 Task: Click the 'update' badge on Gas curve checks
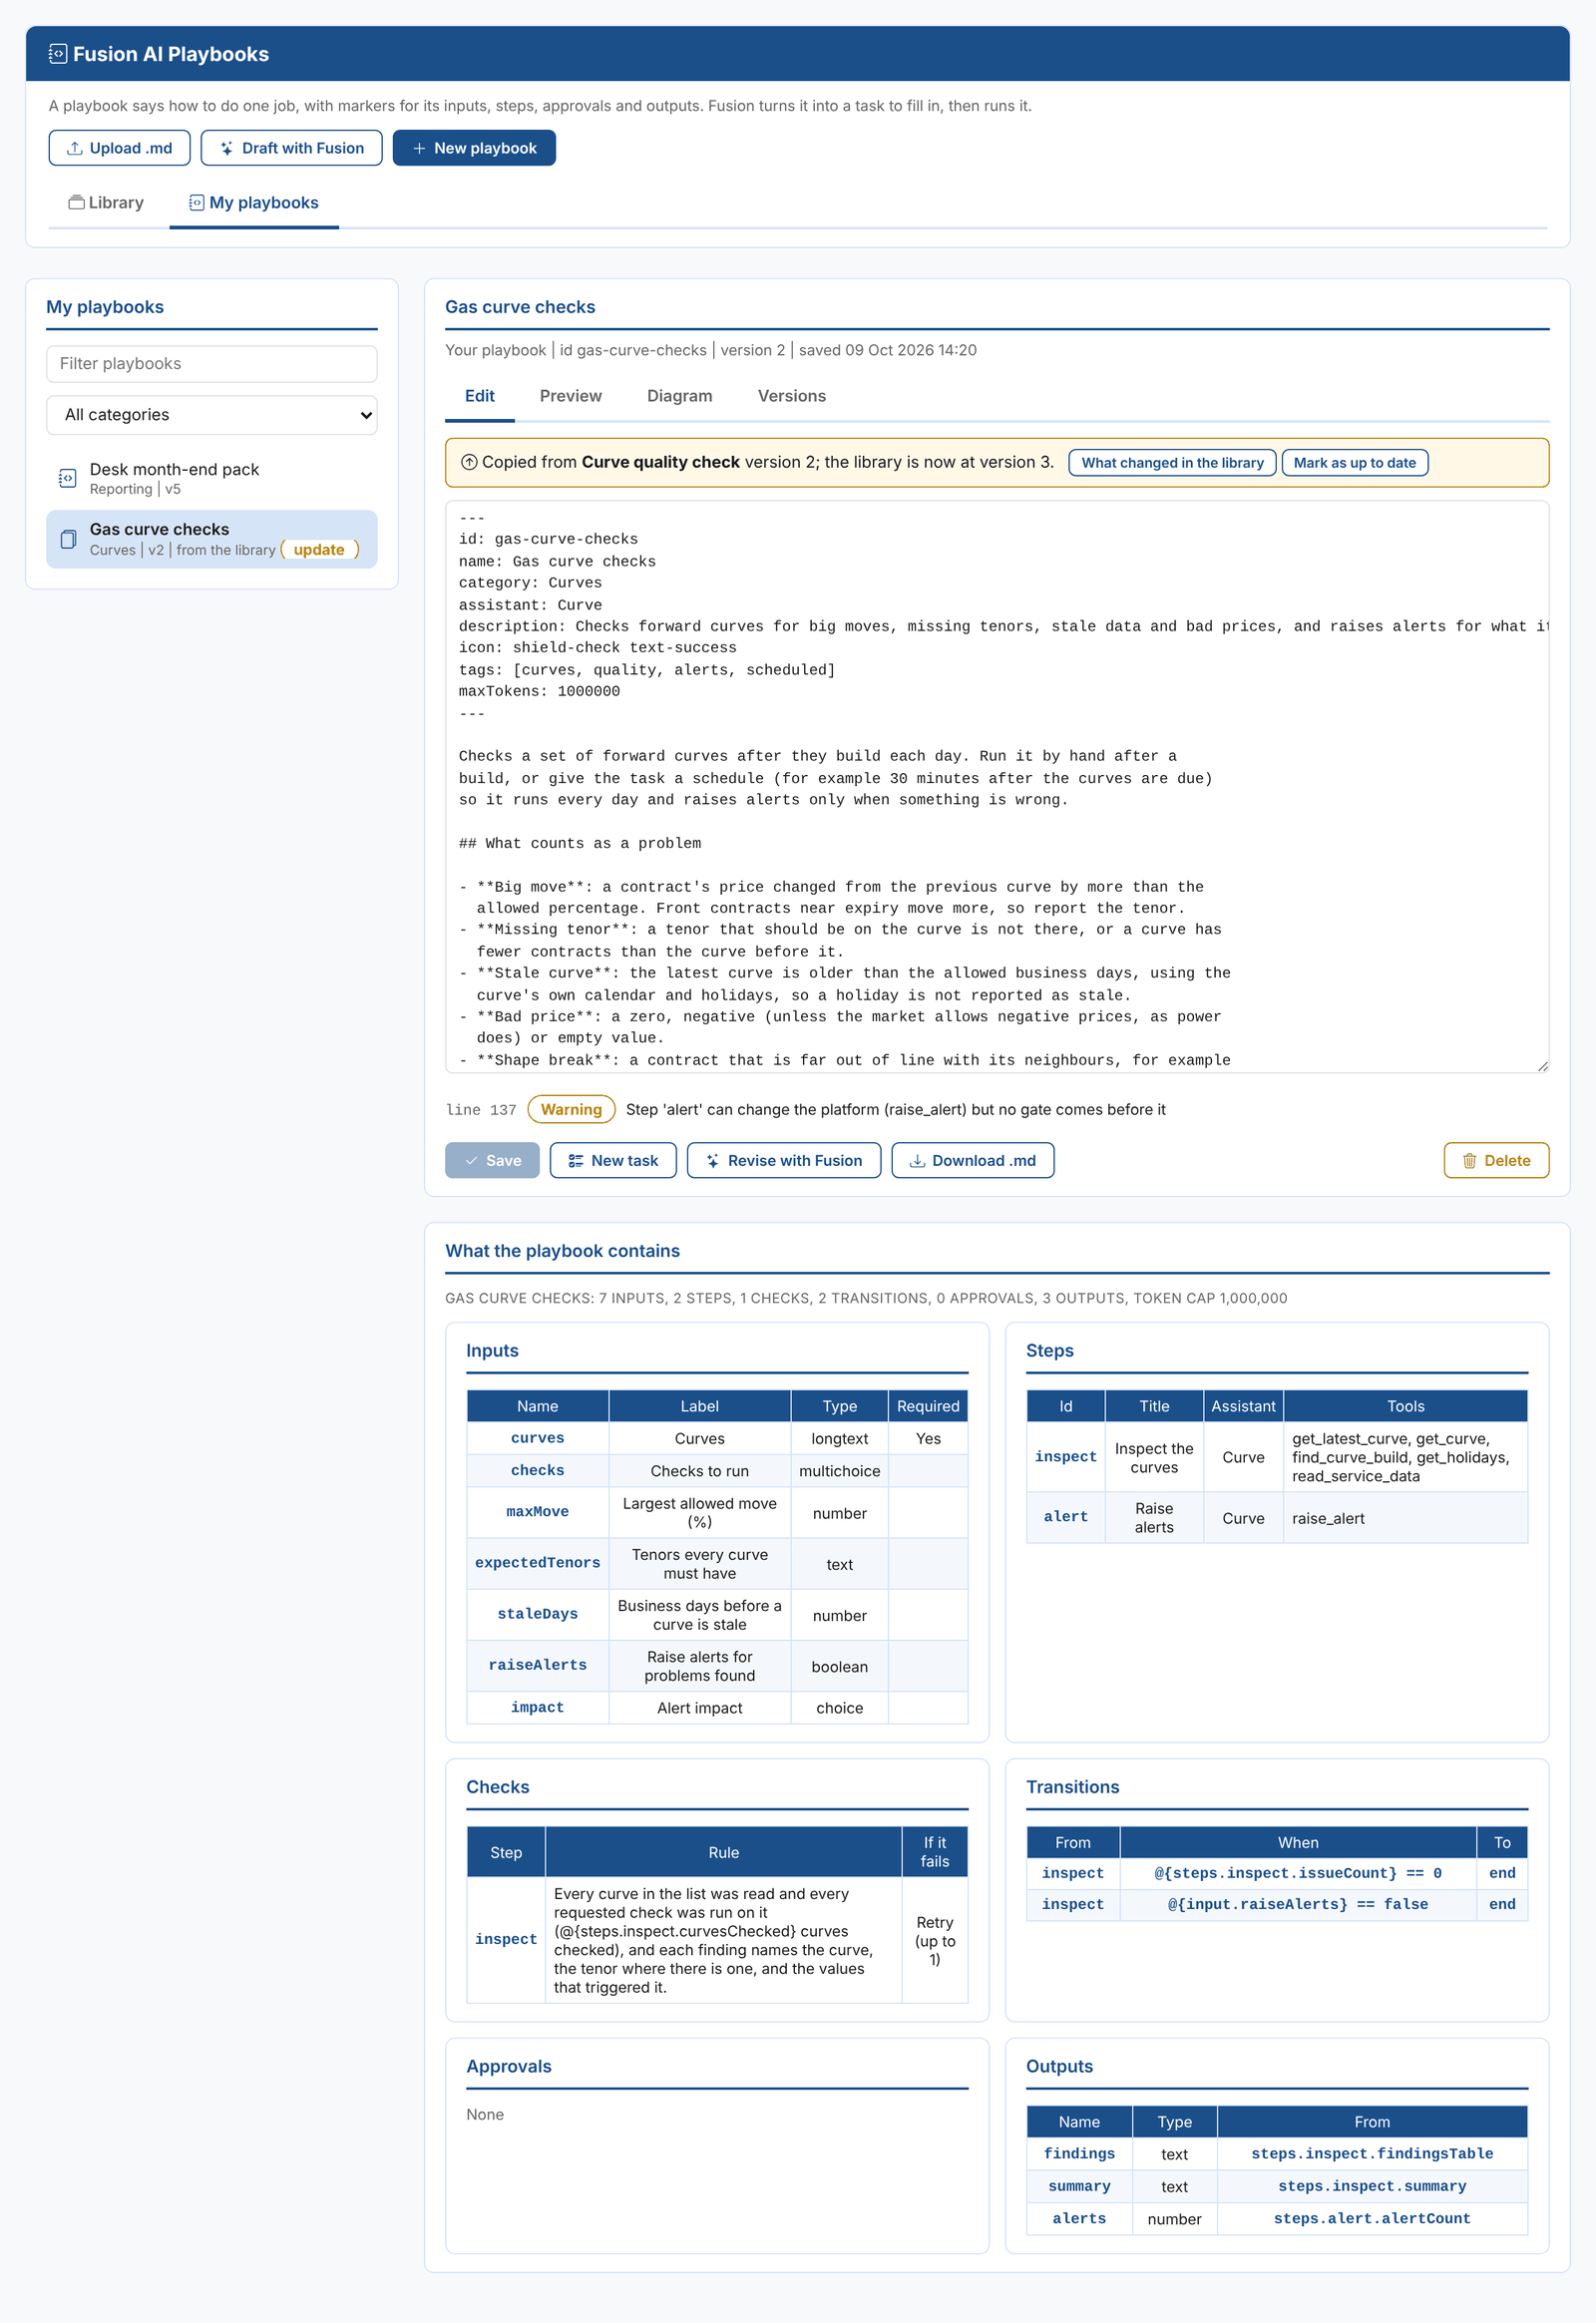(x=319, y=549)
